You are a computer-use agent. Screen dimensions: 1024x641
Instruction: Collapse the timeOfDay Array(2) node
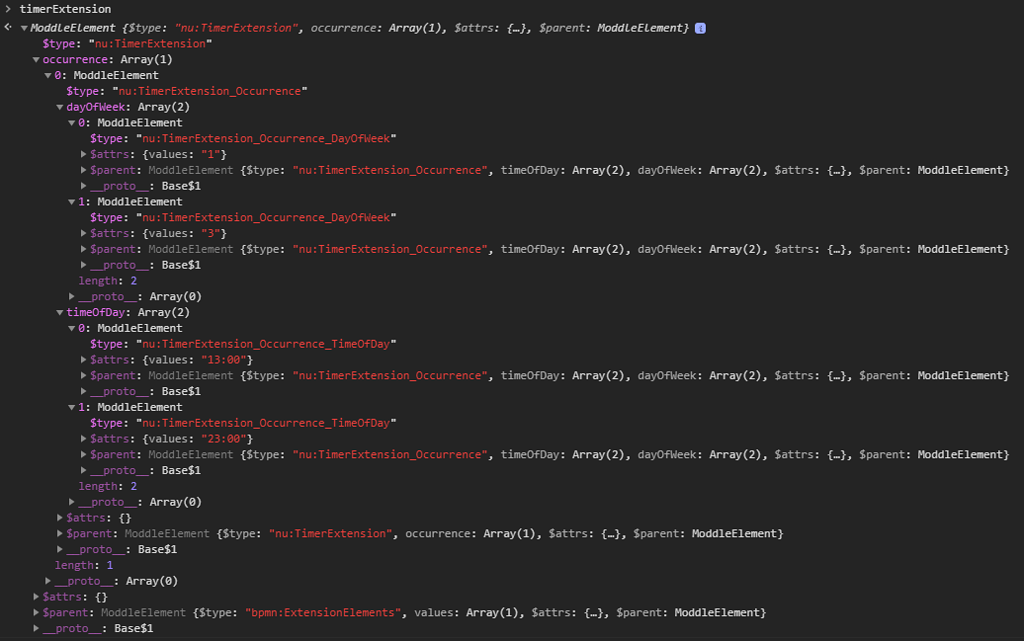pos(59,312)
